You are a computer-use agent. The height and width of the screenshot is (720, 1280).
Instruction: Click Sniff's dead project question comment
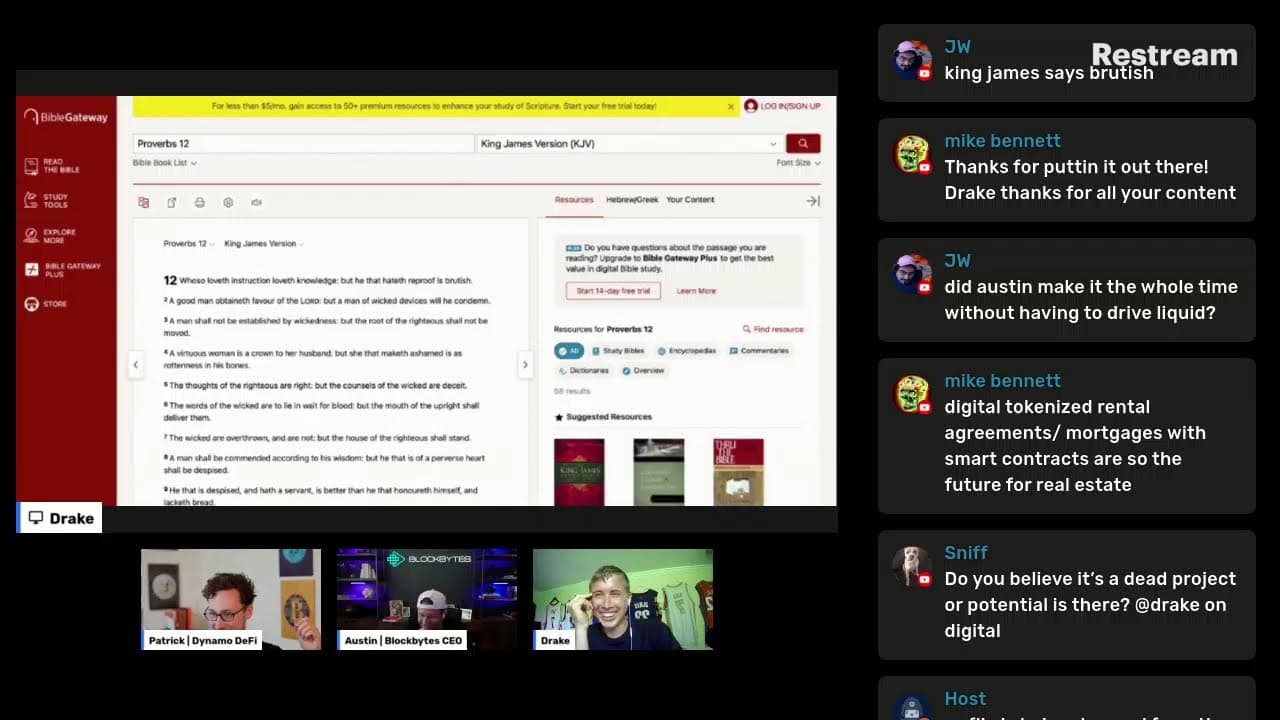click(1066, 594)
